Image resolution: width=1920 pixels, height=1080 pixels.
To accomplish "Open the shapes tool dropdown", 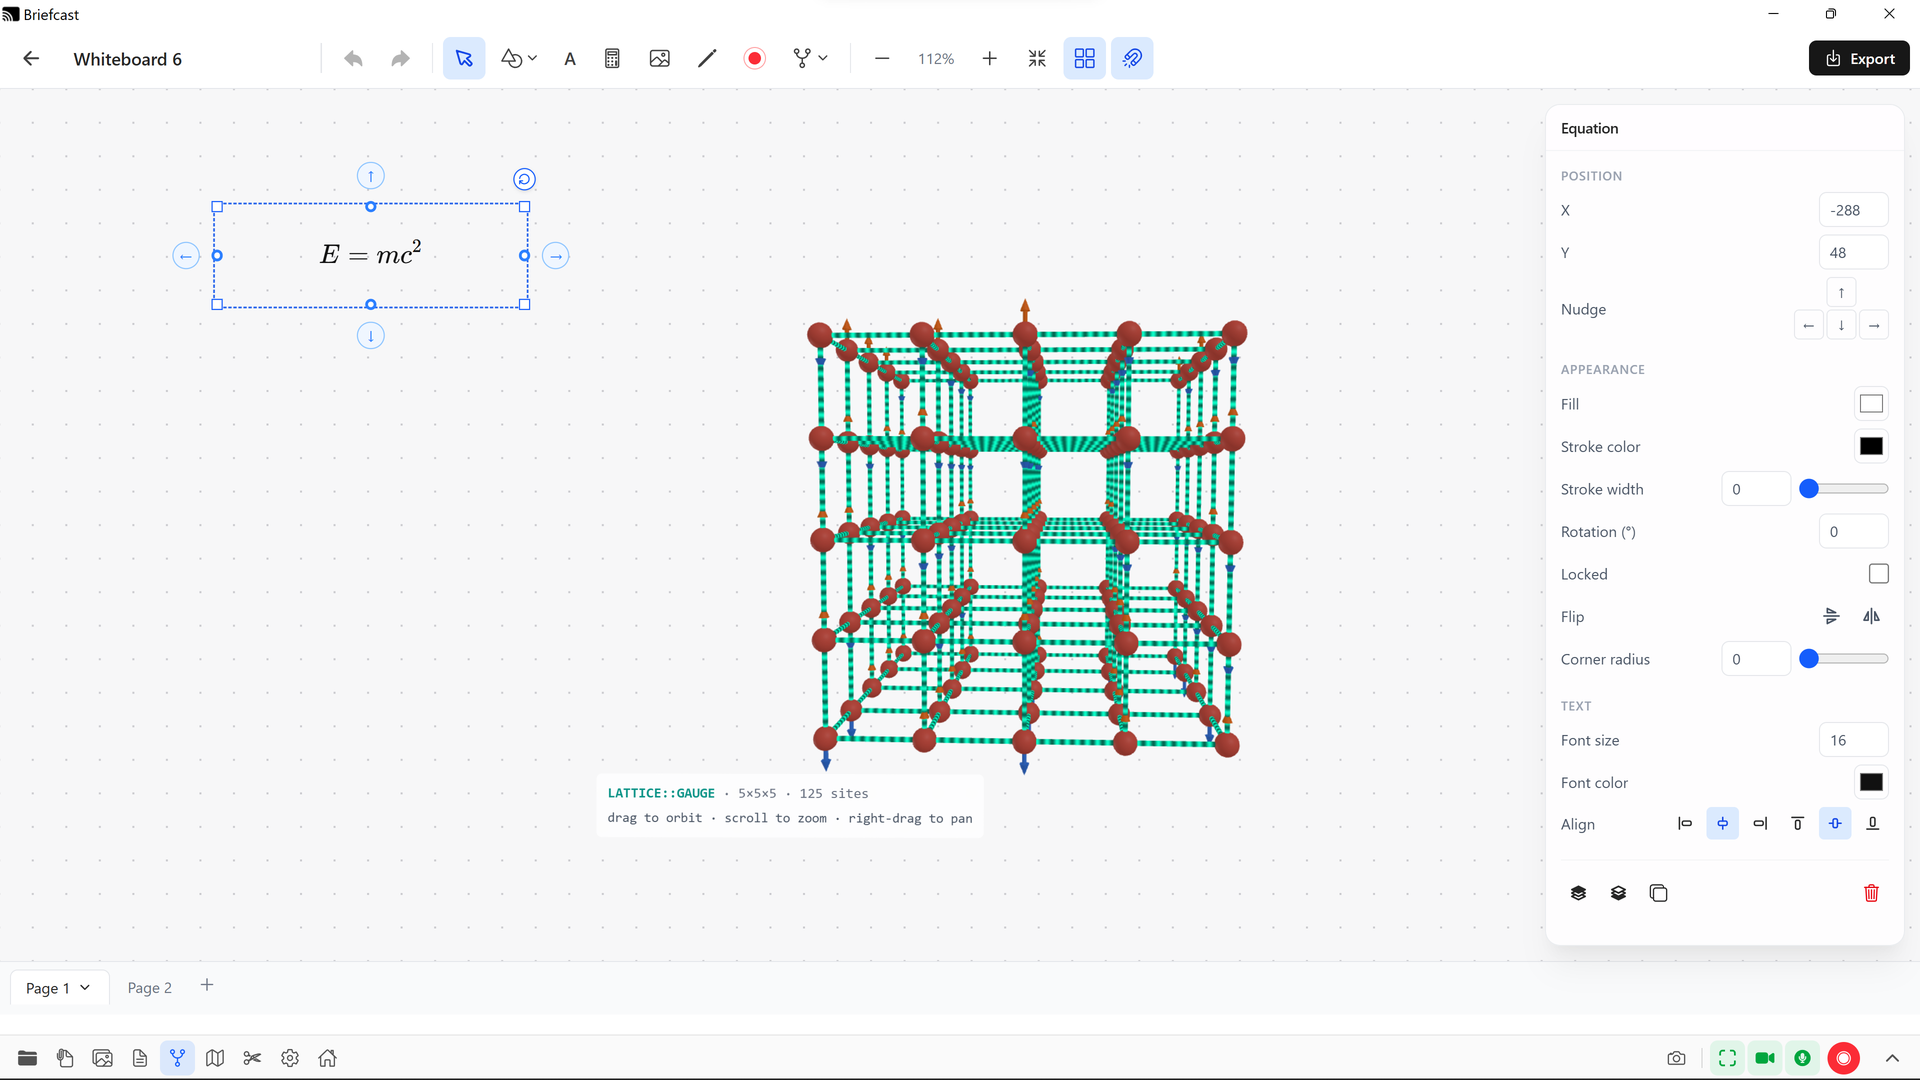I will coord(519,59).
